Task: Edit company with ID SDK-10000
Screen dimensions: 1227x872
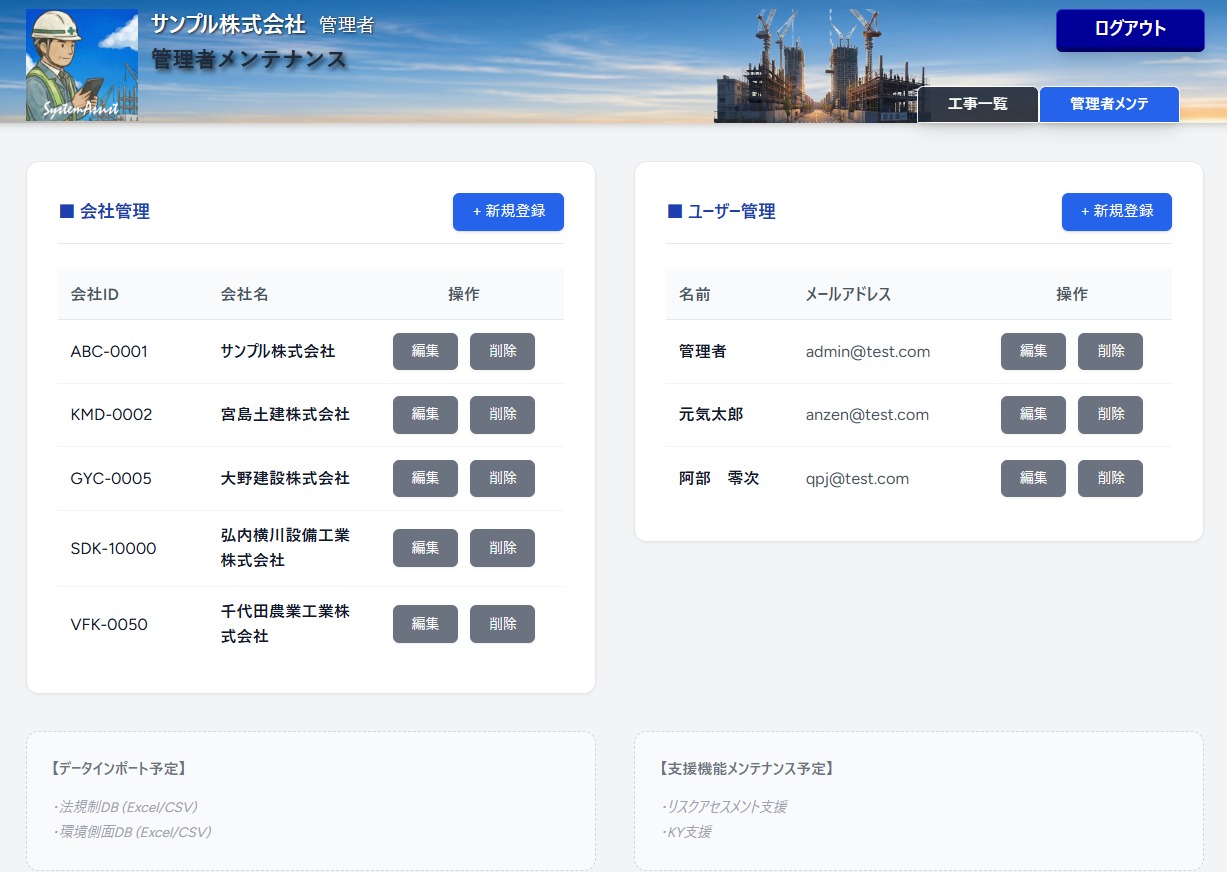Action: pyautogui.click(x=425, y=548)
